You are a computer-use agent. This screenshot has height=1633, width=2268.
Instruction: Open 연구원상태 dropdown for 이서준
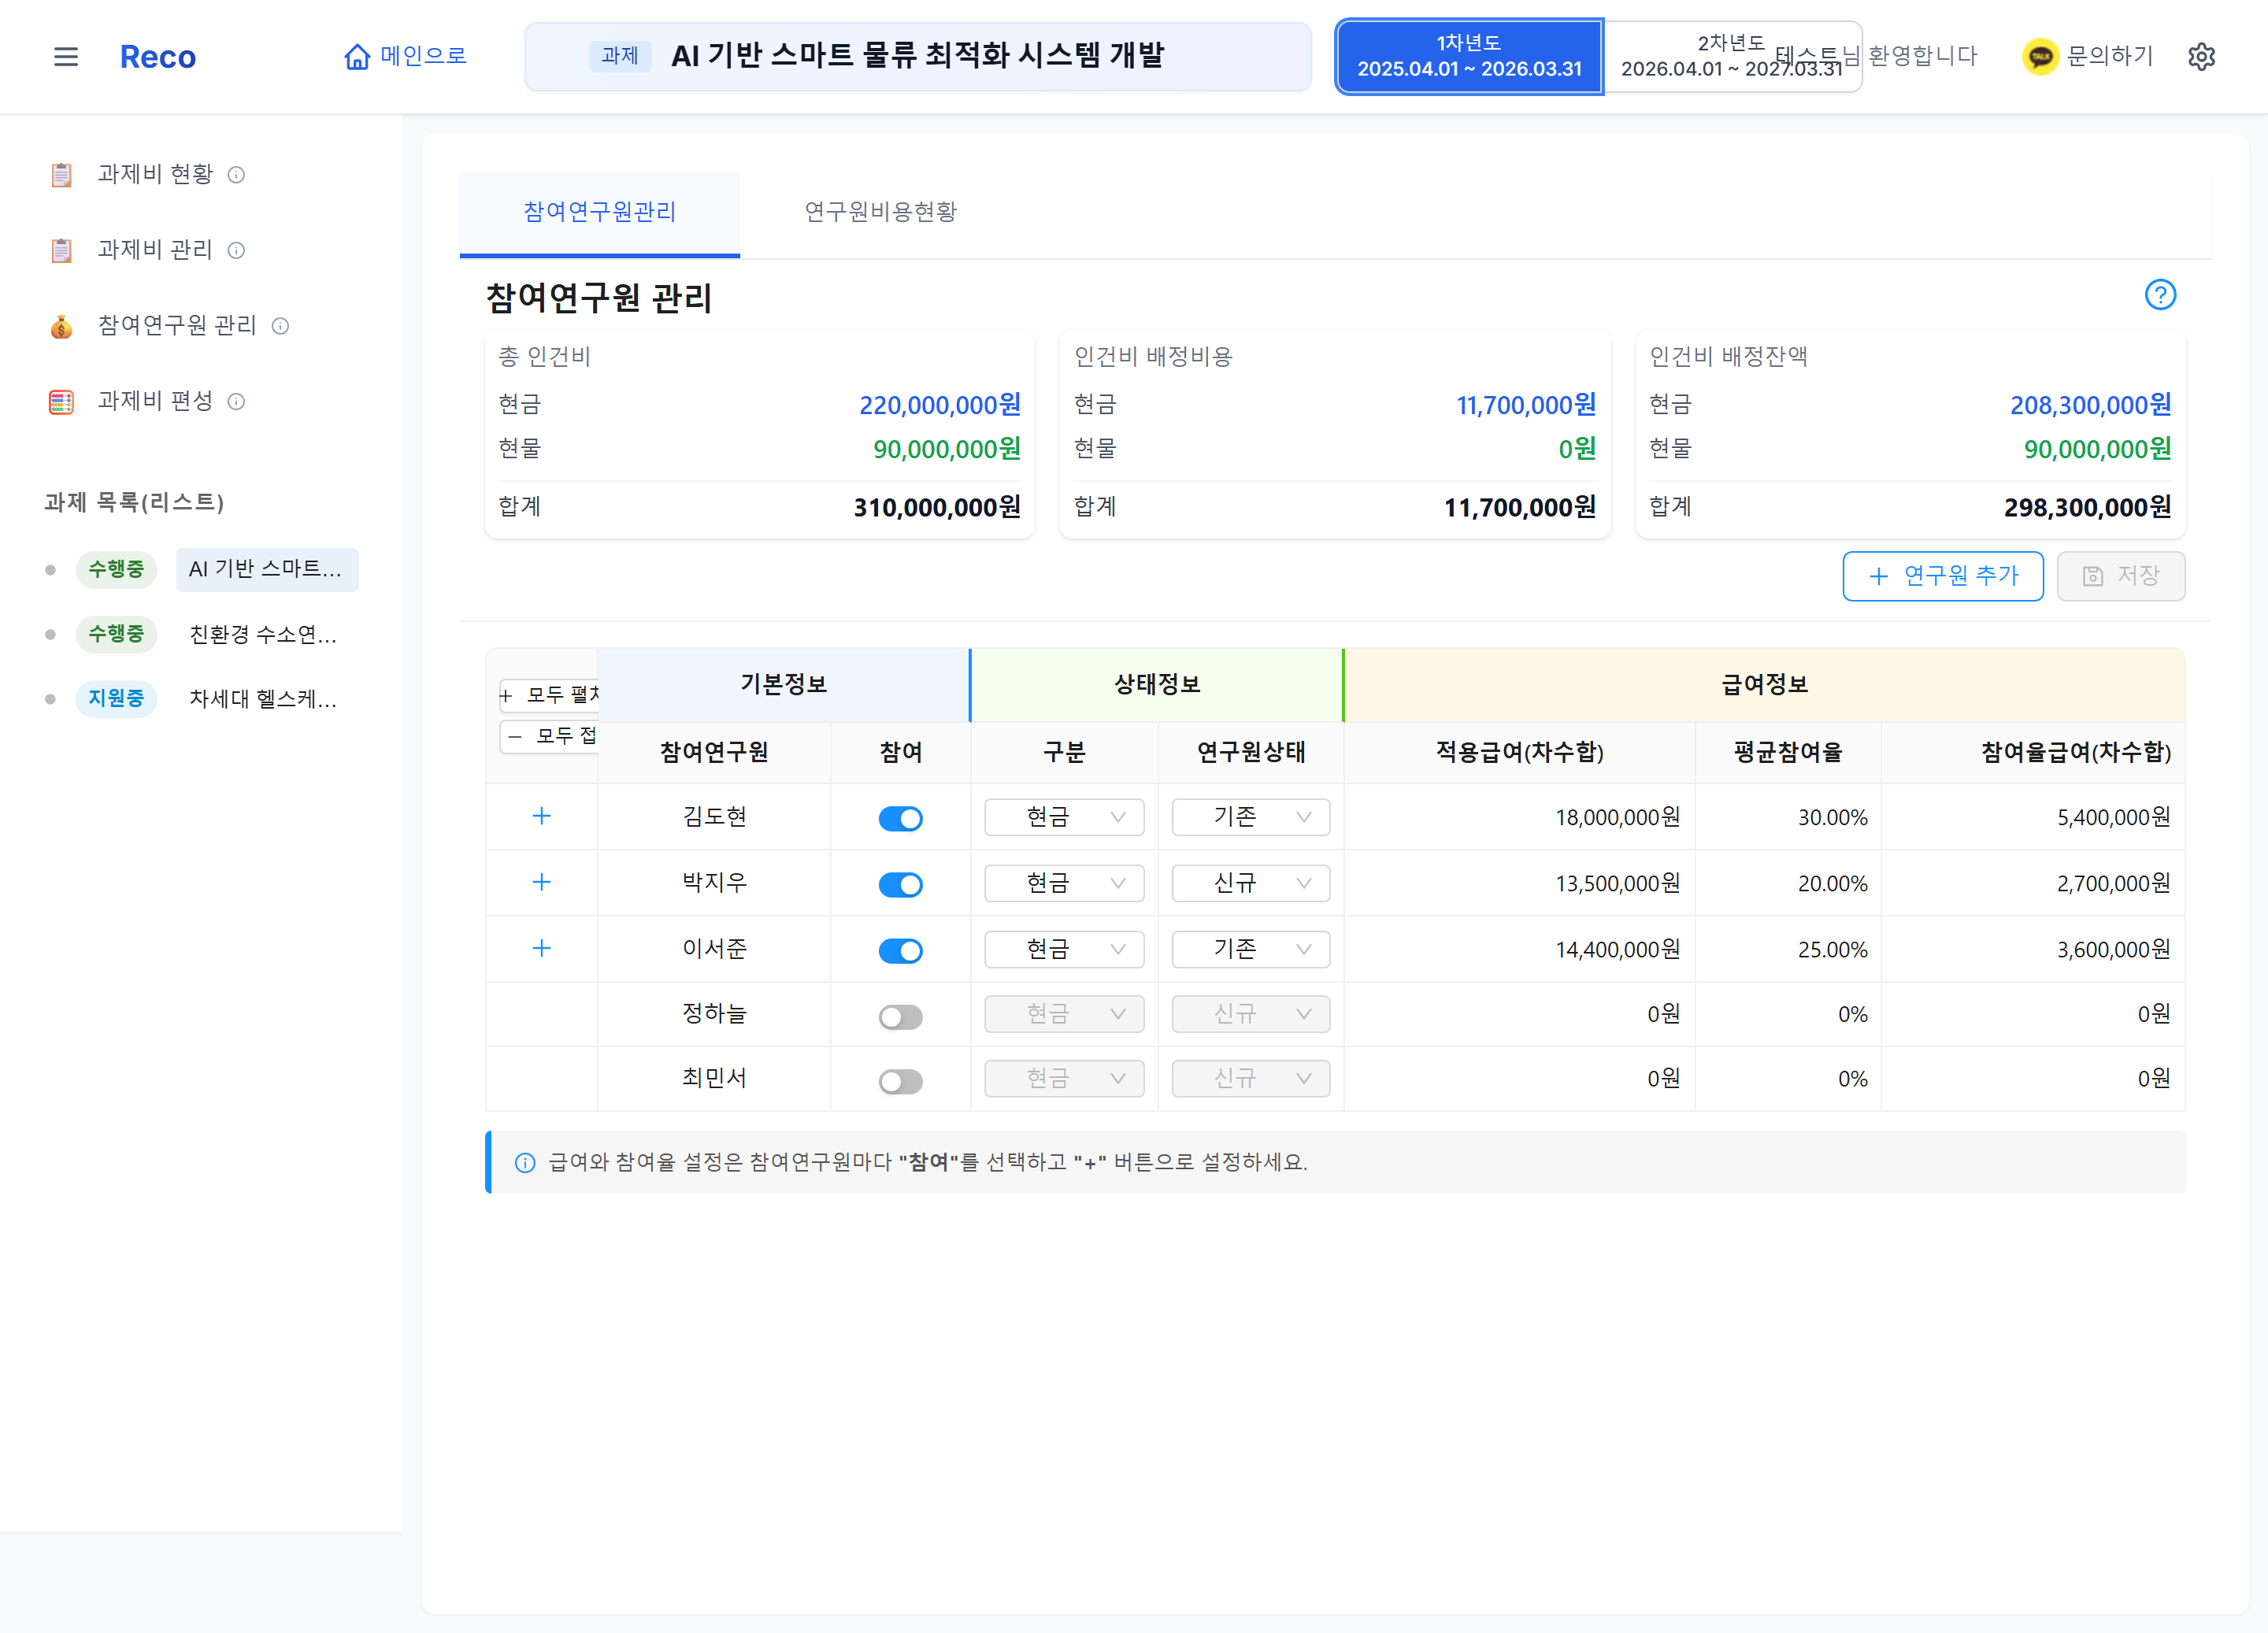click(x=1250, y=949)
